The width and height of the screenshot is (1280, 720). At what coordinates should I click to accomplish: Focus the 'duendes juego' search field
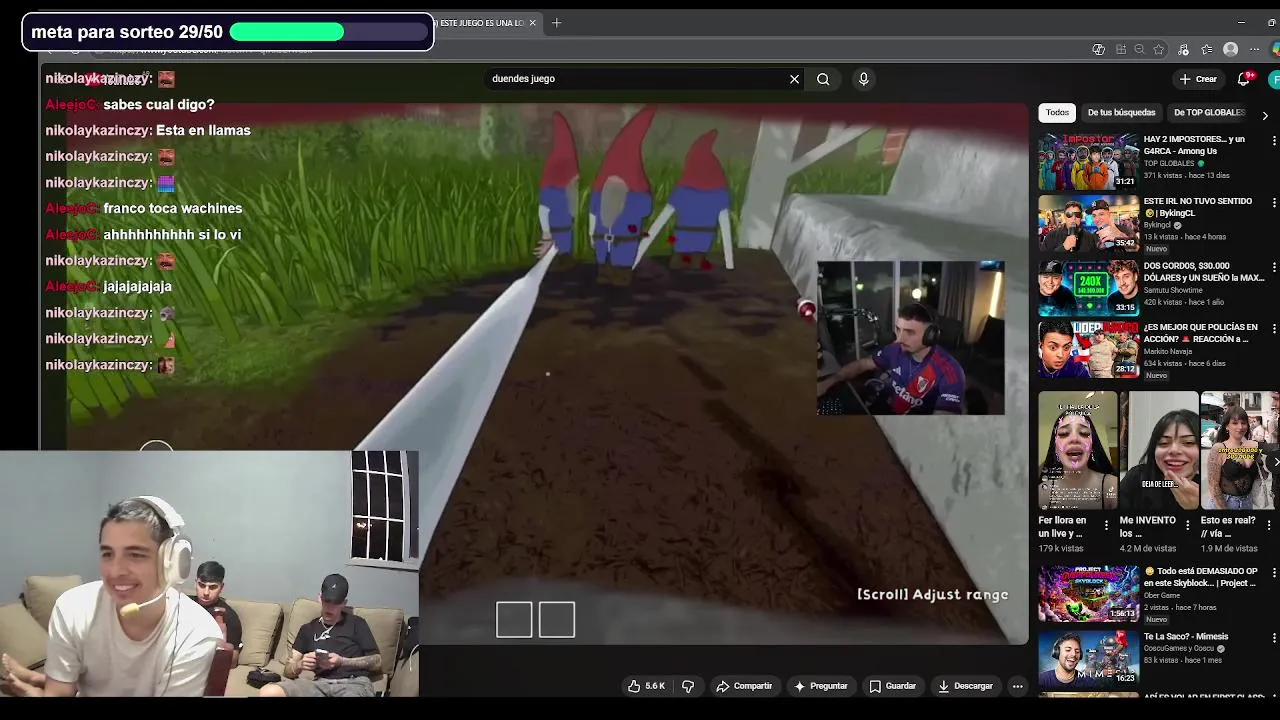tap(635, 79)
